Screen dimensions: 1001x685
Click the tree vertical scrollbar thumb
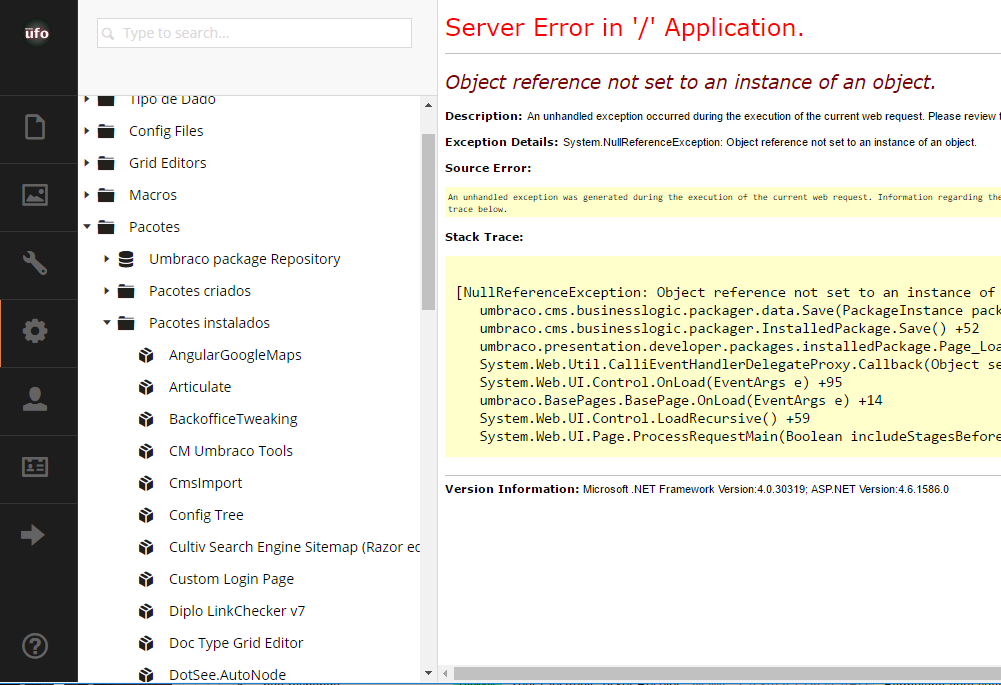click(x=428, y=222)
